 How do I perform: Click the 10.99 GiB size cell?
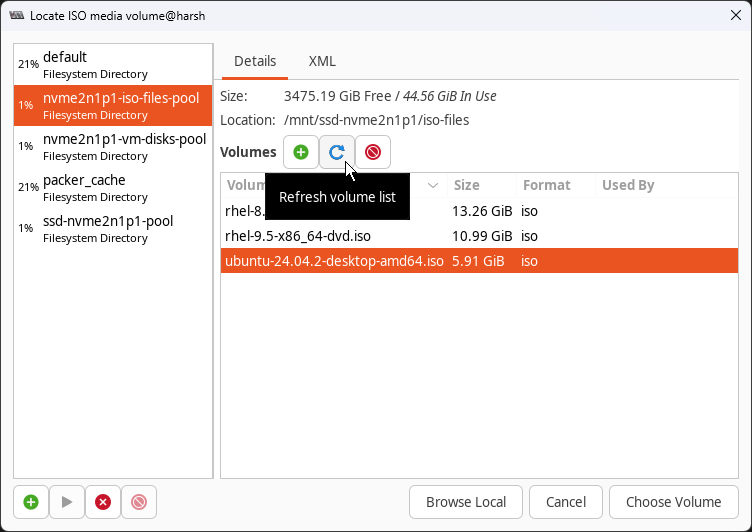[x=482, y=236]
